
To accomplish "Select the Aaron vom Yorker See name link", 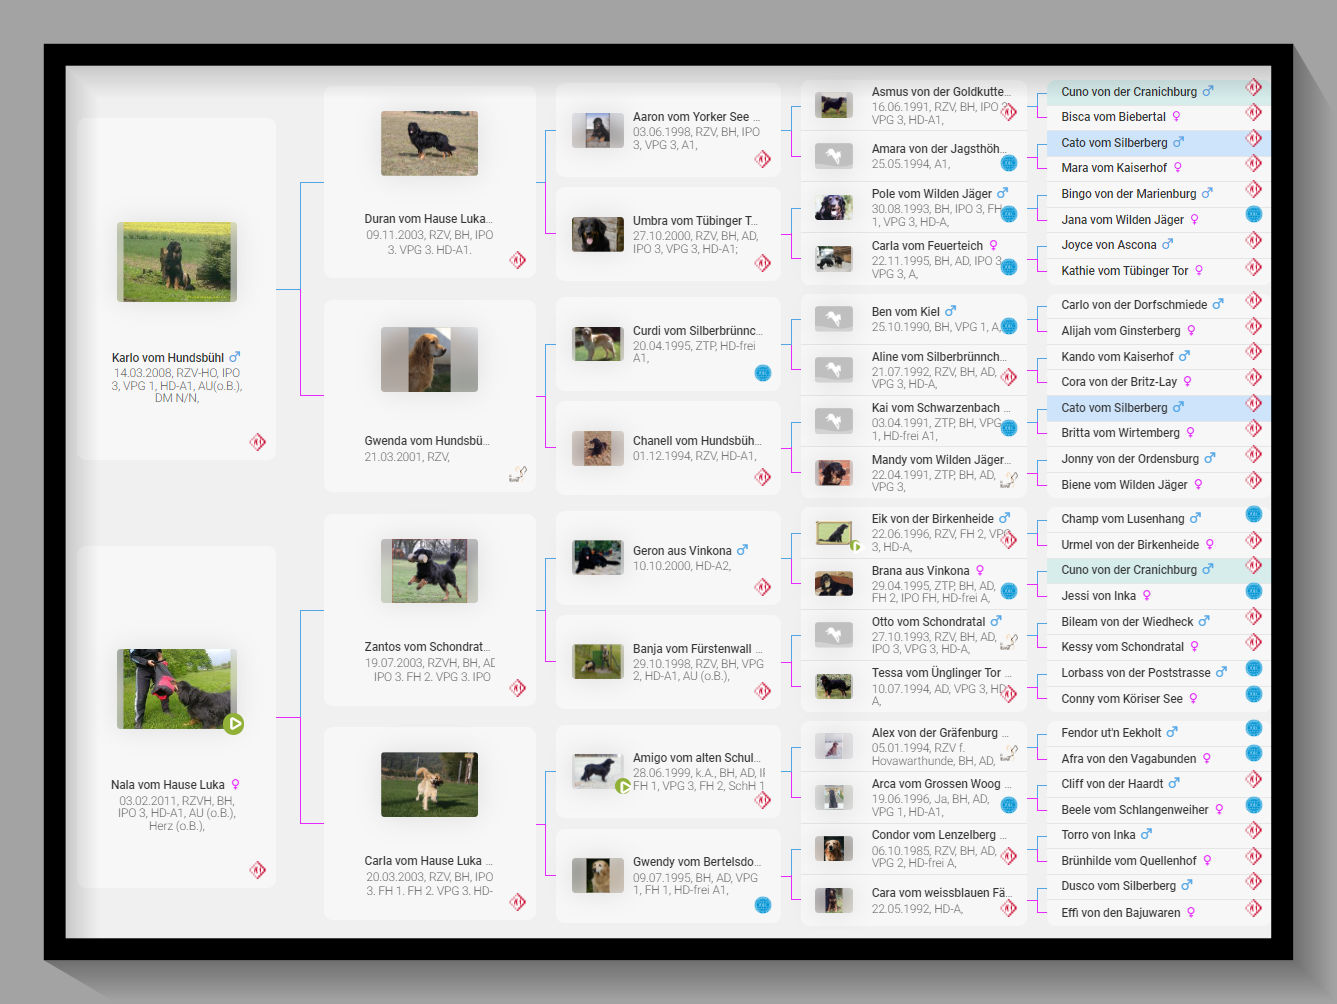I will [x=690, y=117].
